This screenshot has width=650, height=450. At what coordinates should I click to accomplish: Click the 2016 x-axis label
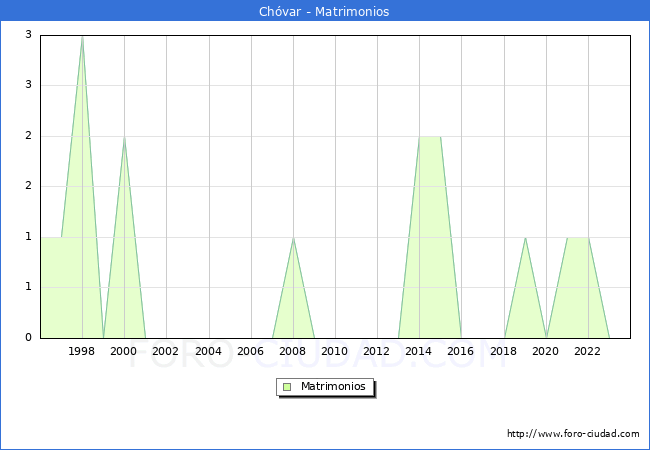click(x=460, y=351)
